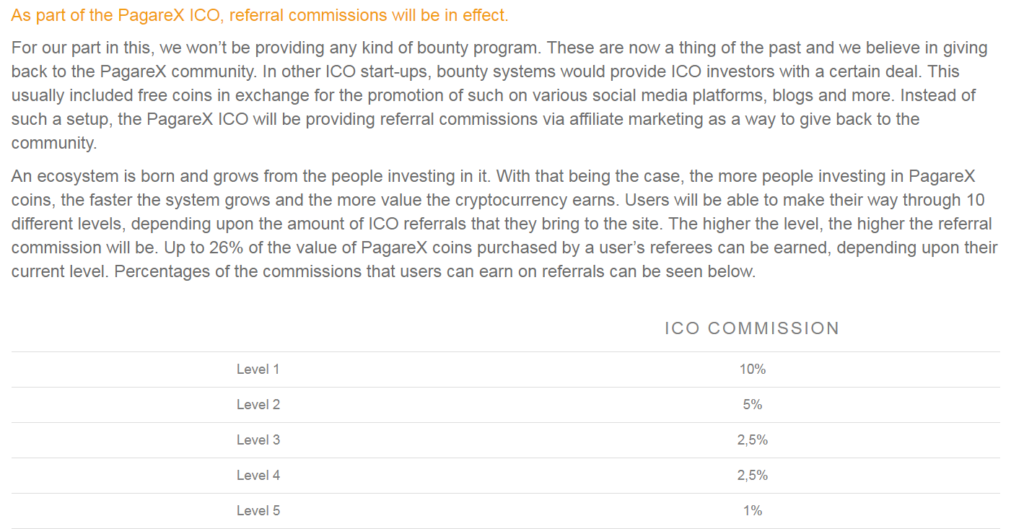Click the word 'community.' ending first paragraph
The height and width of the screenshot is (529, 1024).
[54, 143]
